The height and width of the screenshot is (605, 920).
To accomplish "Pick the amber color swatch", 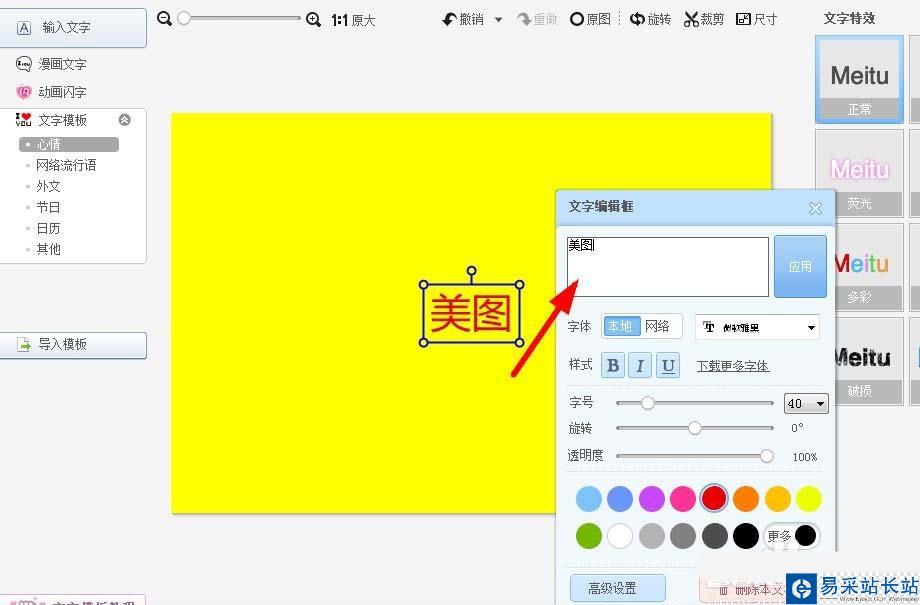I will pos(777,499).
